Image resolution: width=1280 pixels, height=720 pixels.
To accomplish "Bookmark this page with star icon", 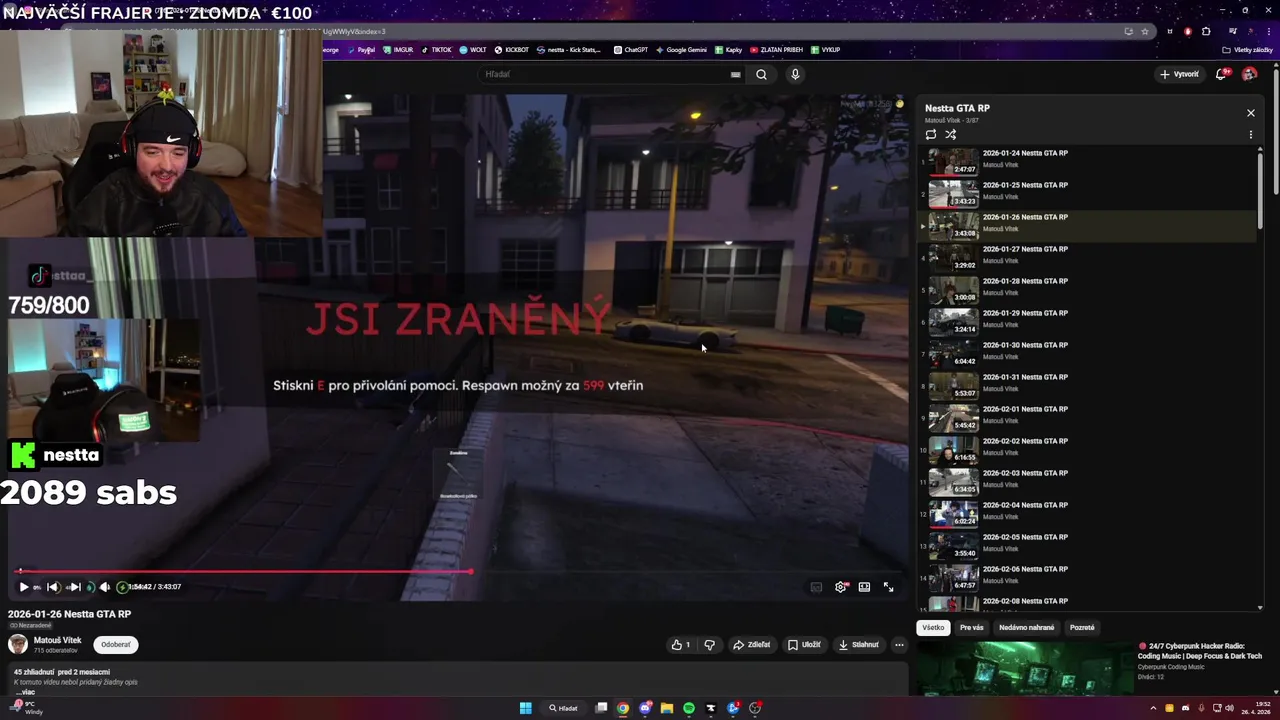I will click(1145, 31).
